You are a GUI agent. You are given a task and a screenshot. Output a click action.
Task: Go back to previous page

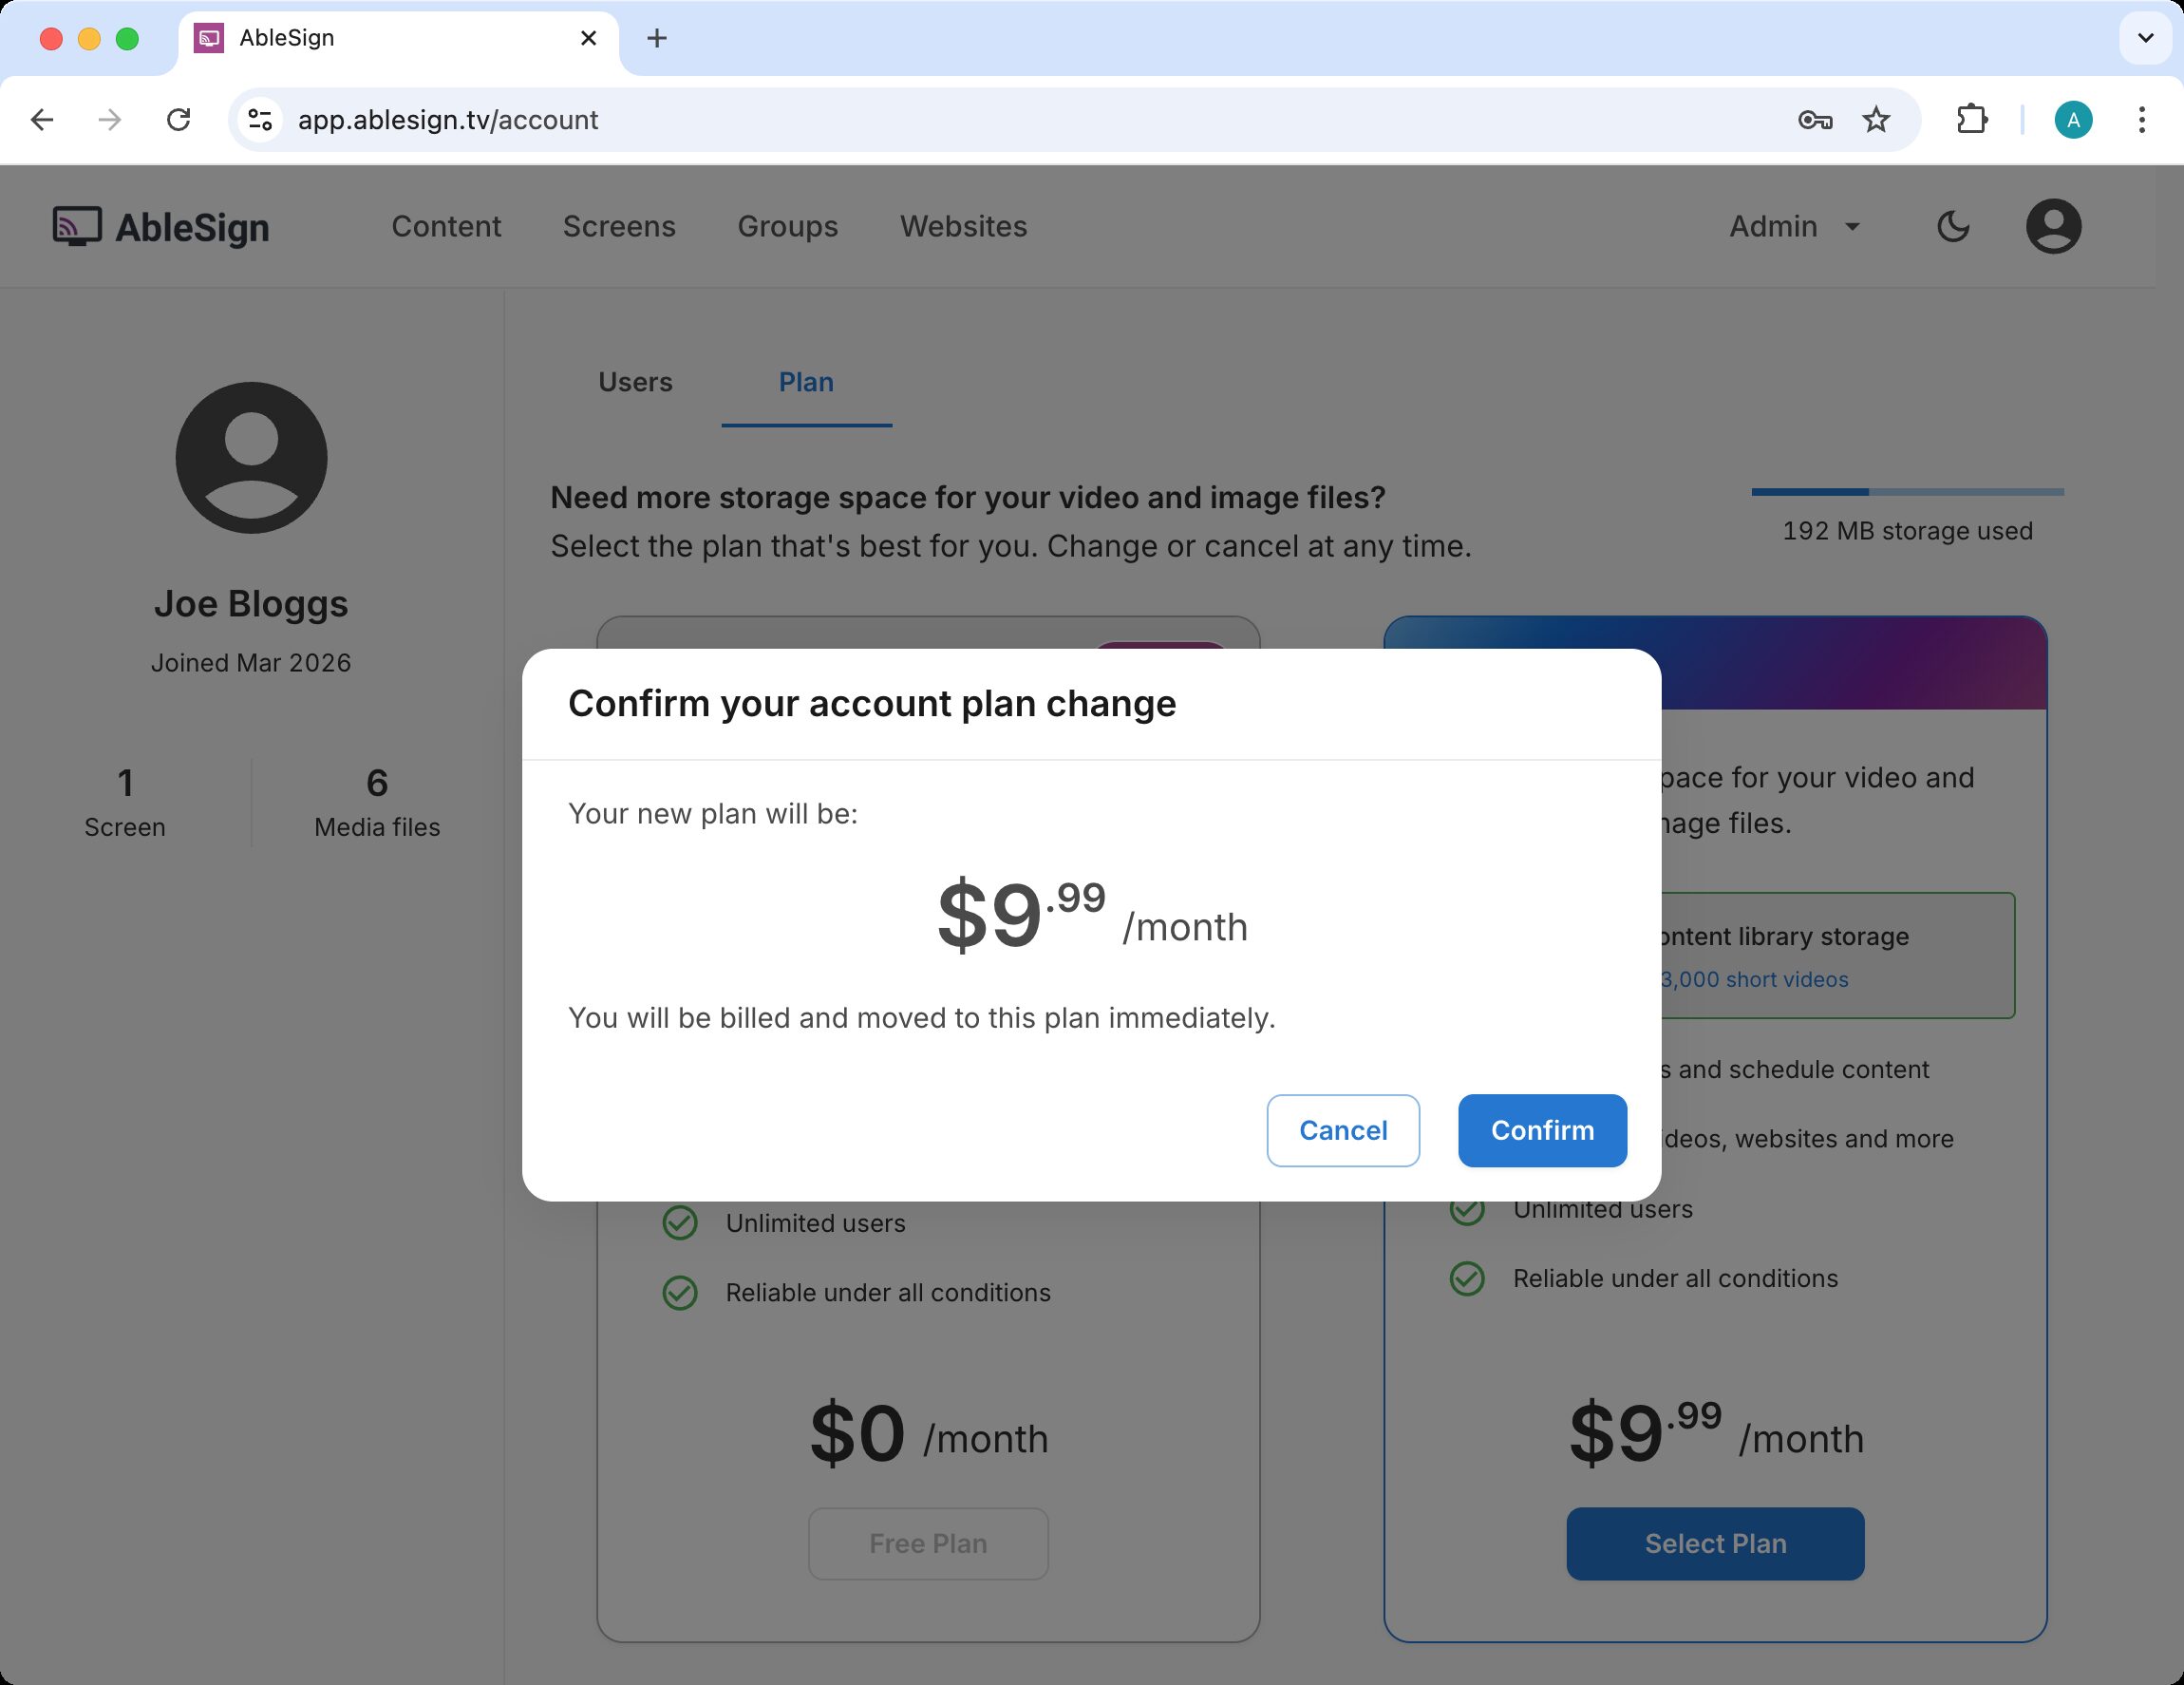point(42,120)
